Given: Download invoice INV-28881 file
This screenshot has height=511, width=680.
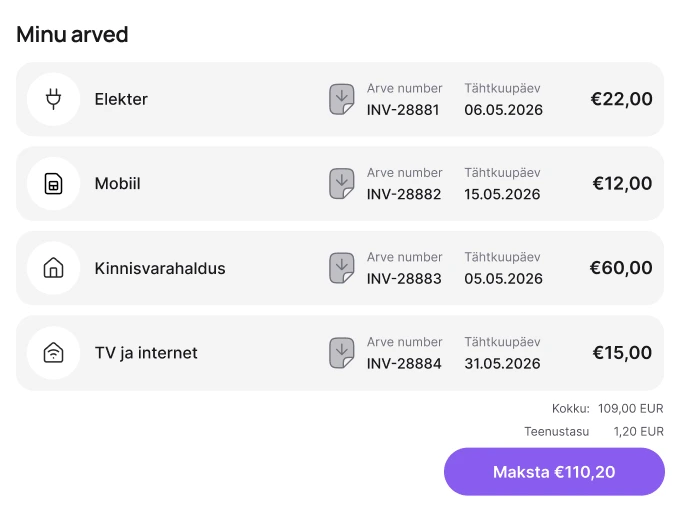Looking at the screenshot, I should click(342, 99).
